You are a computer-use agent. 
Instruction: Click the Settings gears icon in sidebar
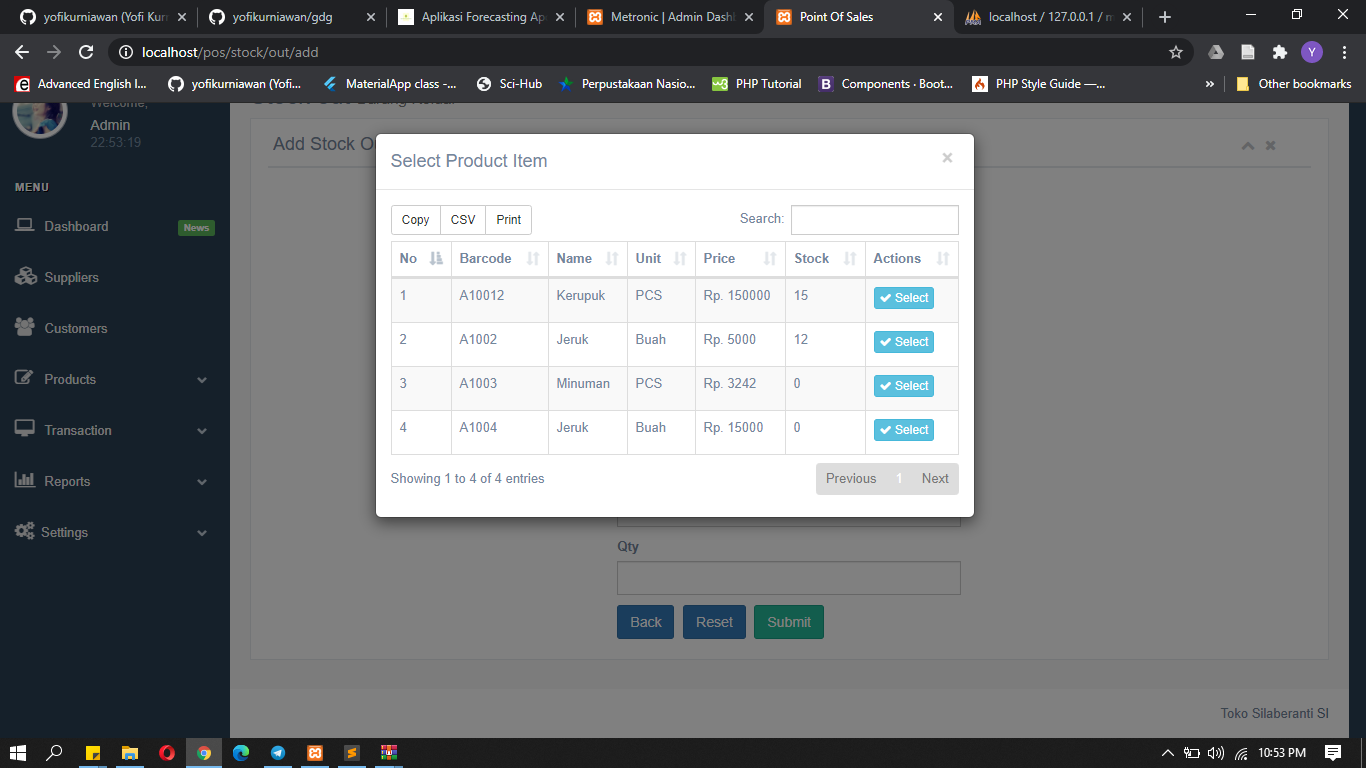(24, 532)
